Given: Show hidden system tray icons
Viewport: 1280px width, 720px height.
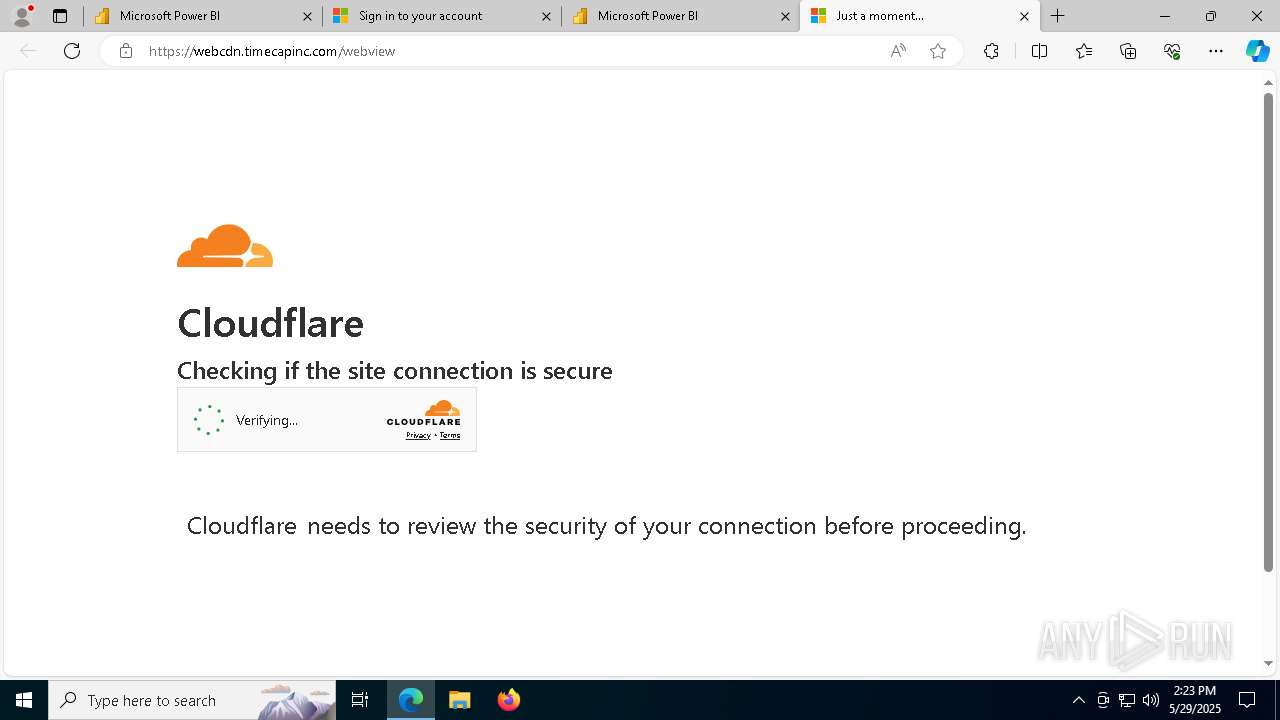Looking at the screenshot, I should pos(1078,700).
